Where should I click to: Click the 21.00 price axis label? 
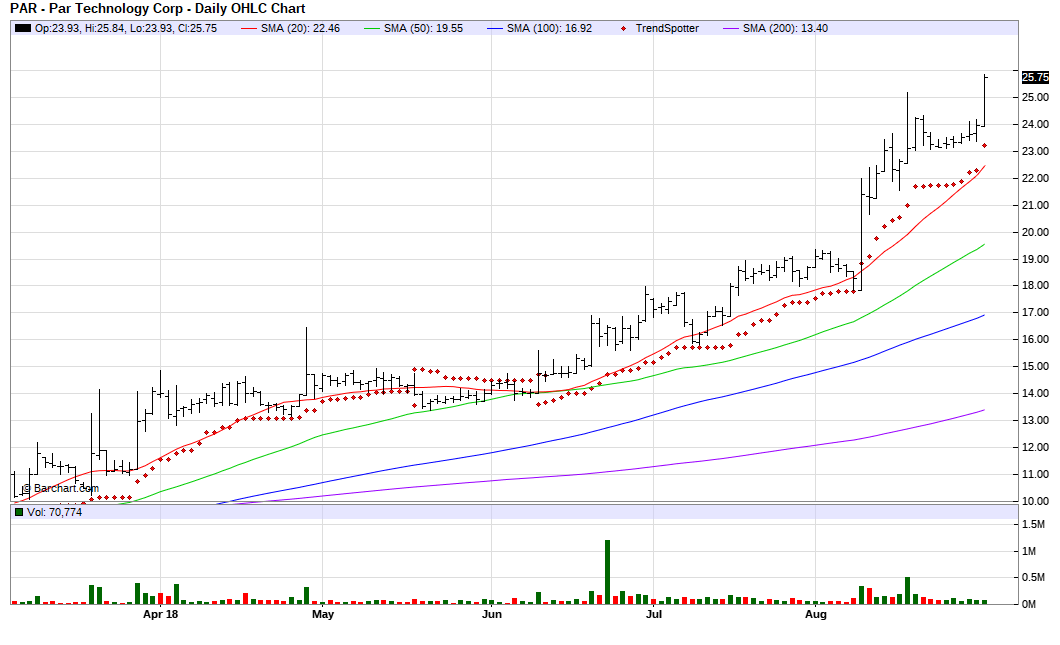coord(1035,206)
